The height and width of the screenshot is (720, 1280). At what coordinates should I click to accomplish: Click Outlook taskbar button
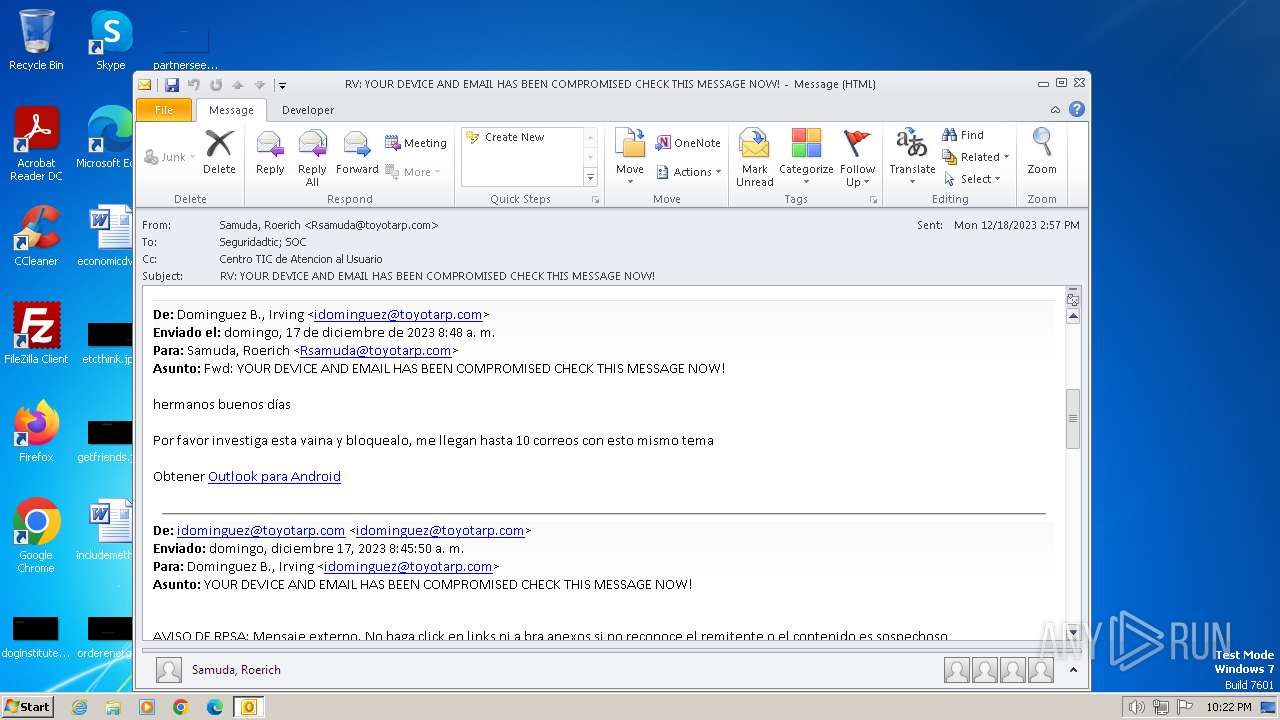[248, 707]
